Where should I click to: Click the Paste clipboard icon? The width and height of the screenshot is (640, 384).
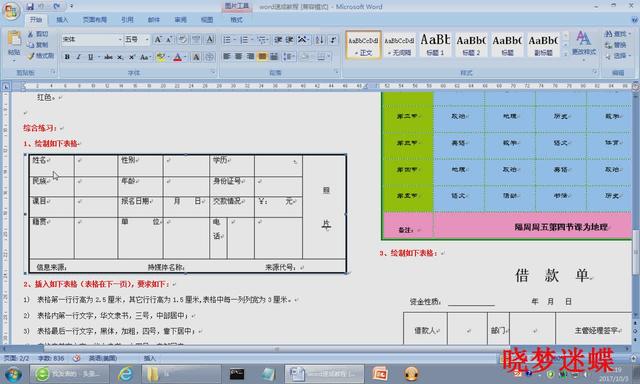[14, 39]
